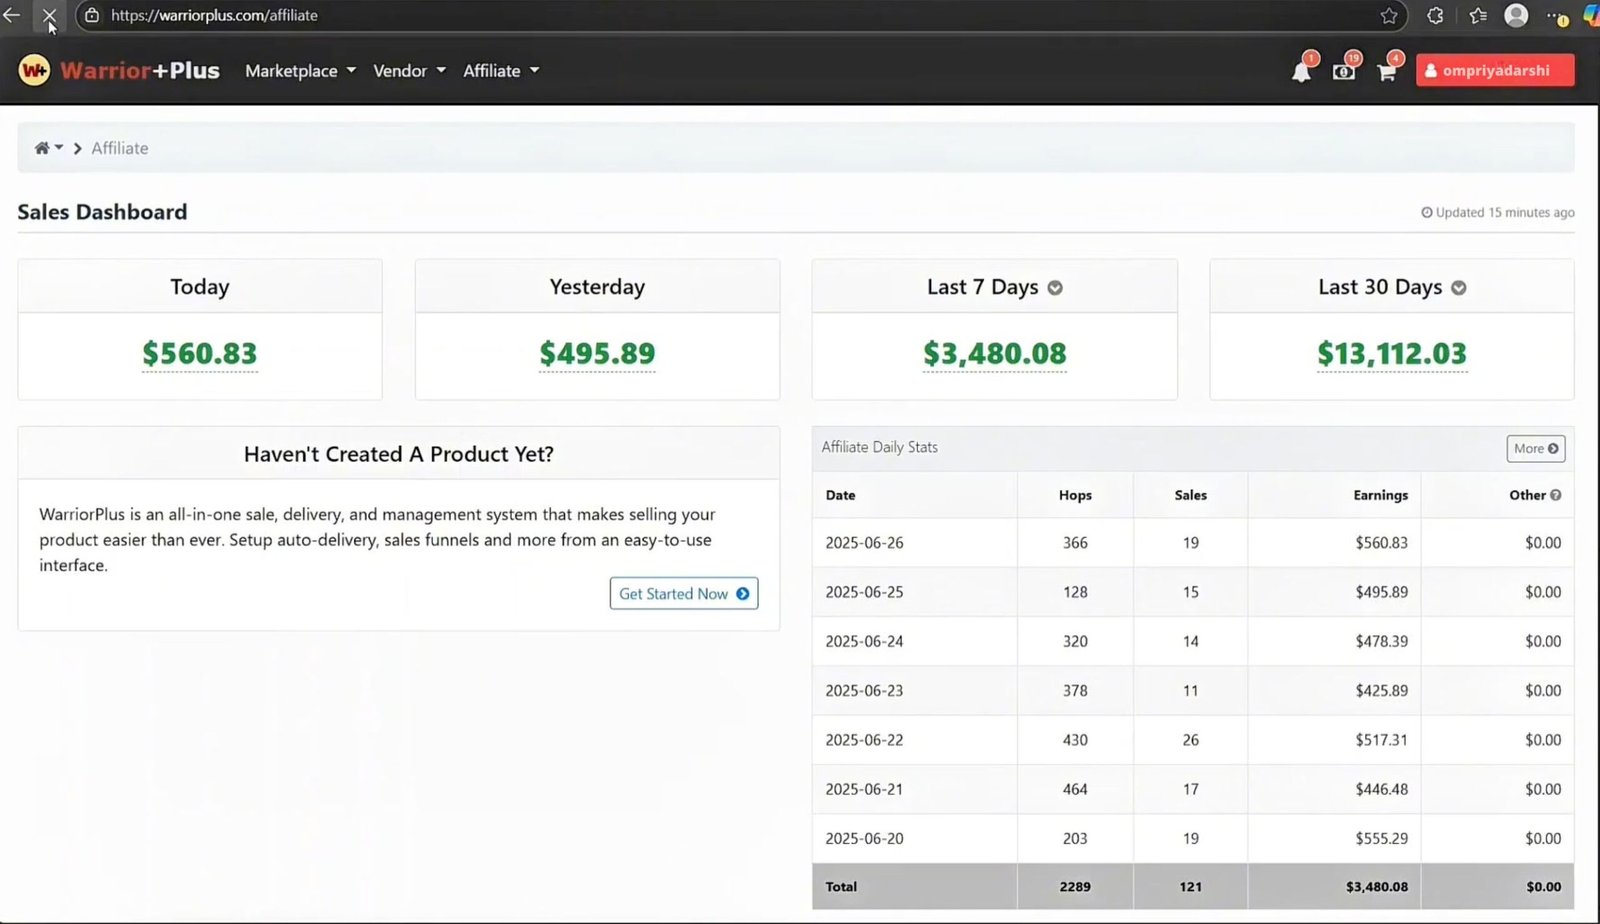Screen dimensions: 1600x924
Task: Open the money payments icon
Action: [1344, 70]
